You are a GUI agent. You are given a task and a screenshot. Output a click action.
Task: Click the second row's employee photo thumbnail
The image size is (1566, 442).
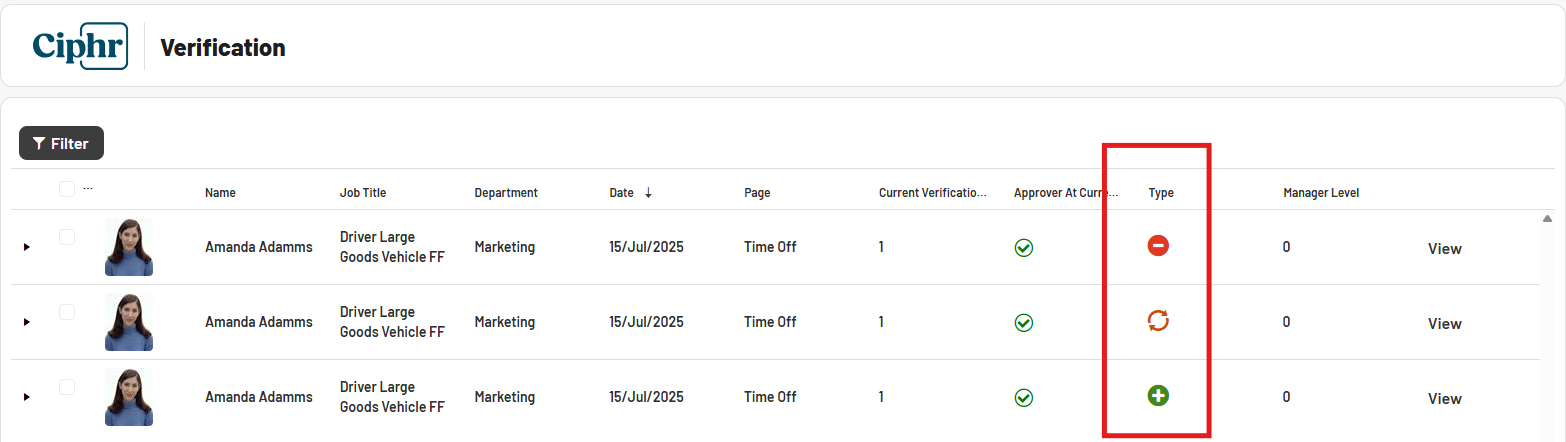pos(129,322)
